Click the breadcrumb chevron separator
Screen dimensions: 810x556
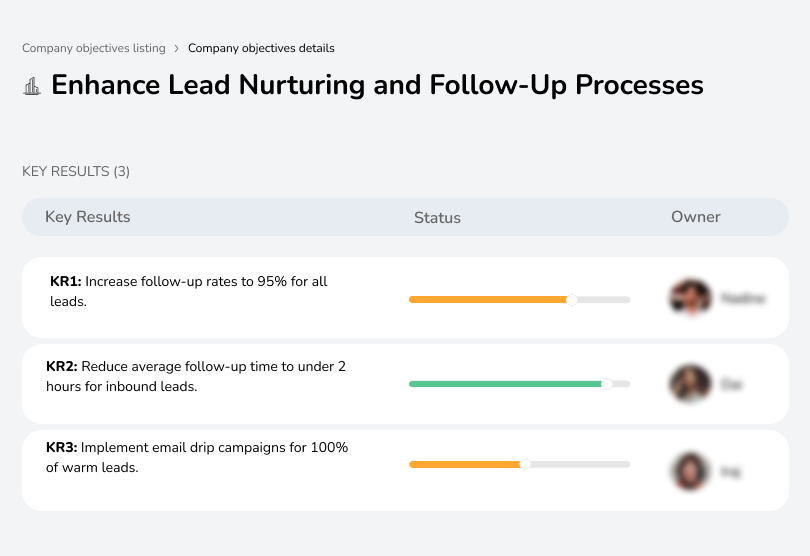coord(177,49)
